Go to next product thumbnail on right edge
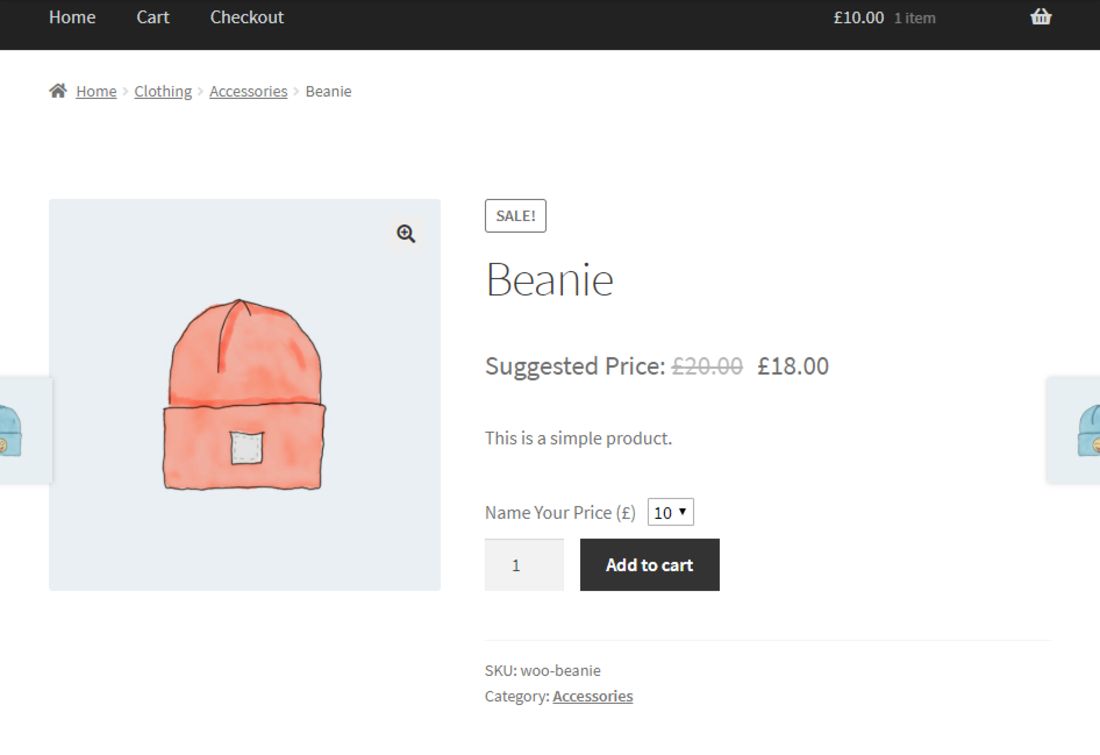Screen dimensions: 1100x755 click(x=1078, y=430)
